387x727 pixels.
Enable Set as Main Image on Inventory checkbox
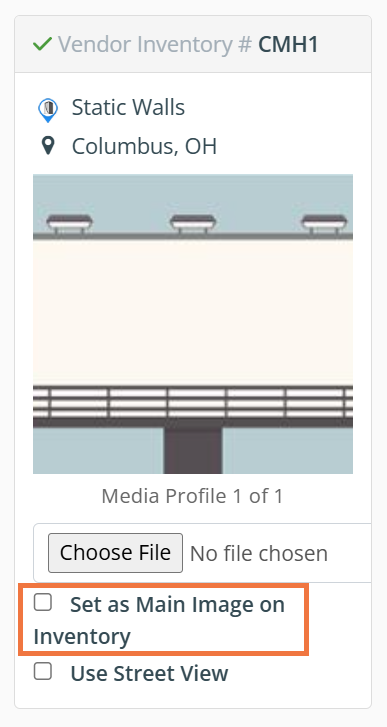click(x=43, y=603)
